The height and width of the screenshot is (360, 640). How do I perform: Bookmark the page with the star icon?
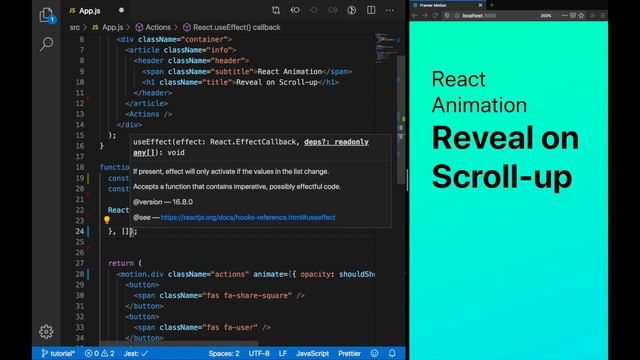pyautogui.click(x=581, y=16)
